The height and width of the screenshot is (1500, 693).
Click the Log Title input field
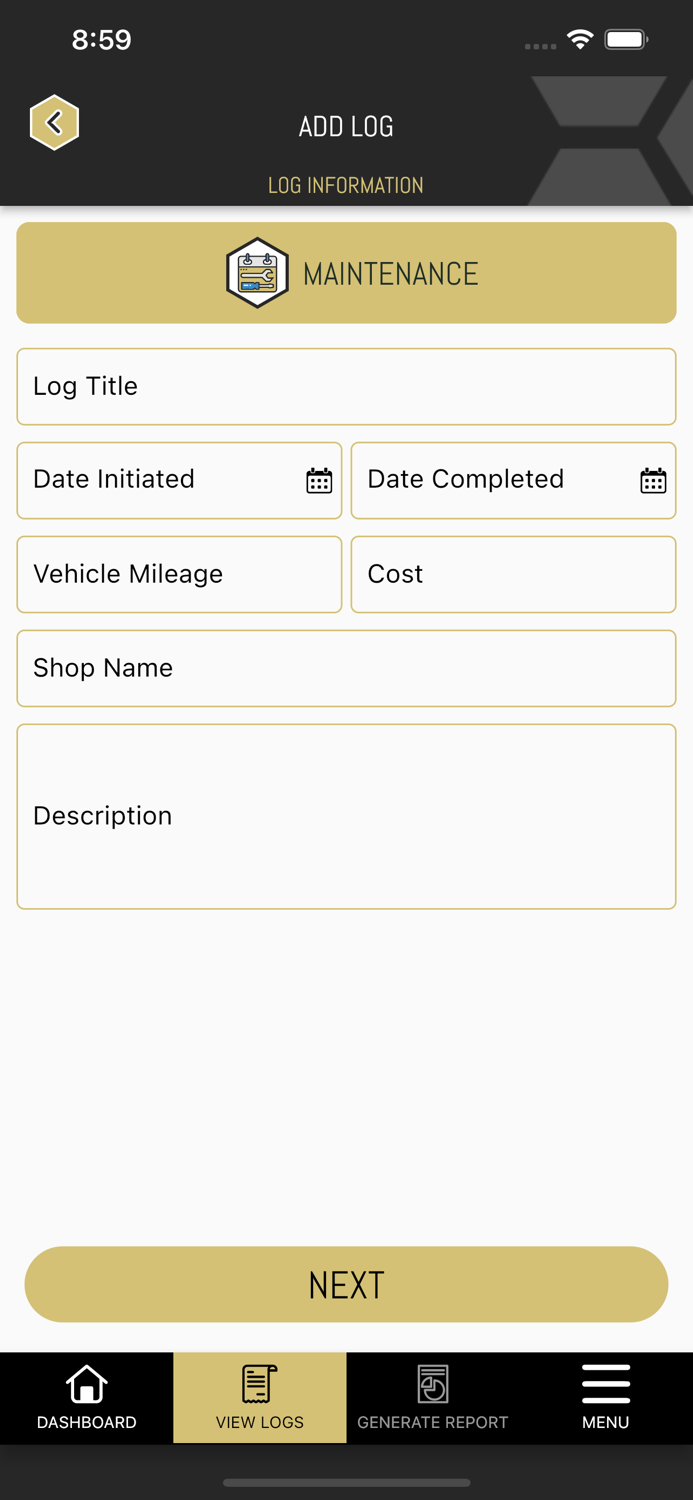pyautogui.click(x=346, y=386)
